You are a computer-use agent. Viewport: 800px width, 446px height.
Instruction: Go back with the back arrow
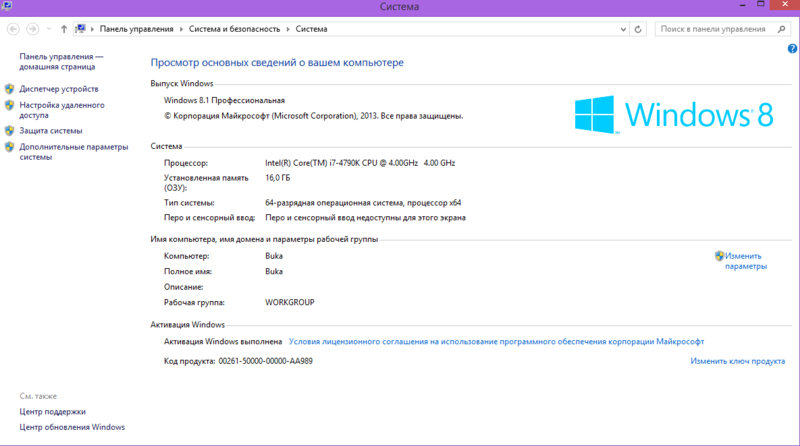tap(13, 29)
